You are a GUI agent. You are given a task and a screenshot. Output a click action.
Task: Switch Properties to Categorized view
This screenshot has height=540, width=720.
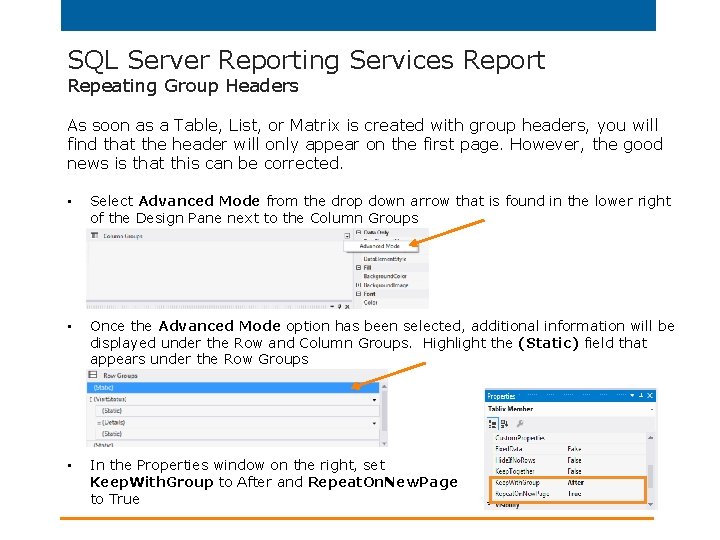tap(493, 424)
